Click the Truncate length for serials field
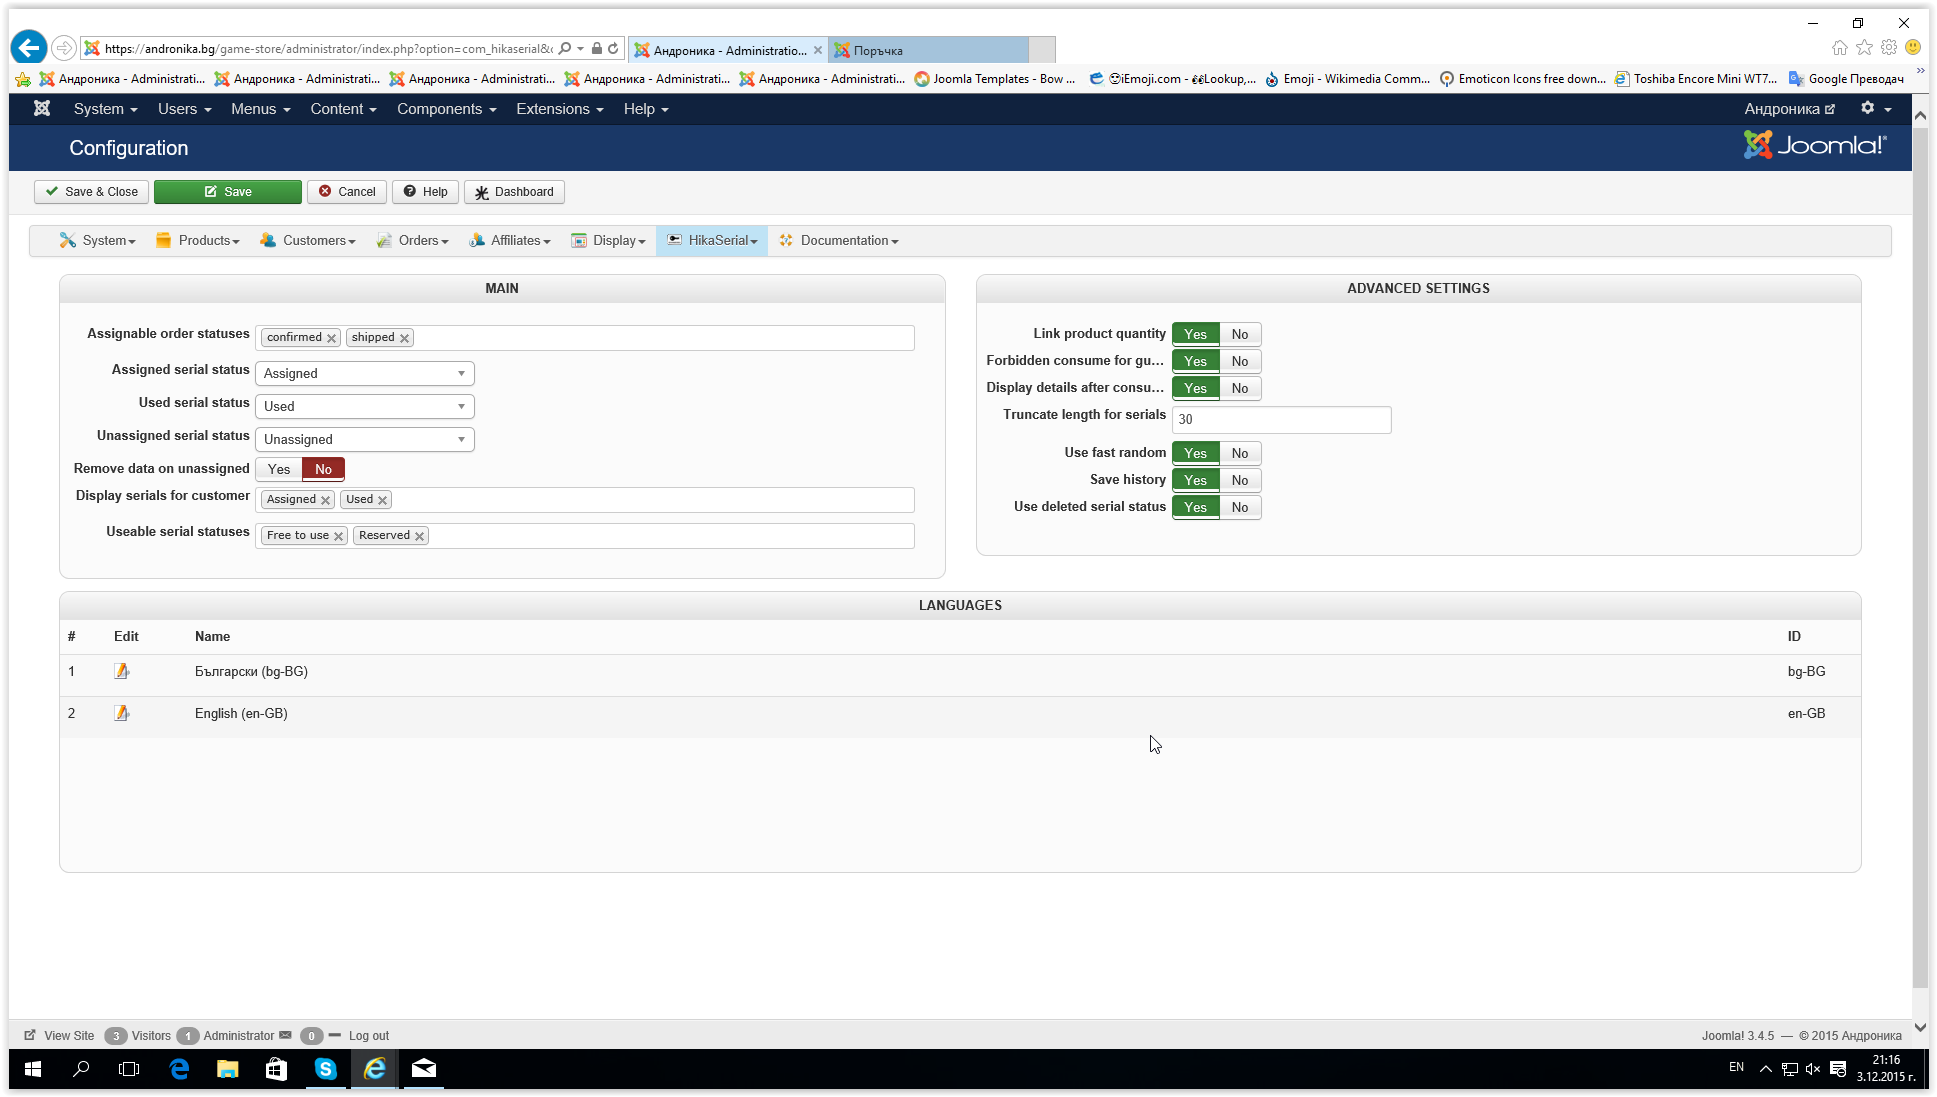 [x=1280, y=419]
